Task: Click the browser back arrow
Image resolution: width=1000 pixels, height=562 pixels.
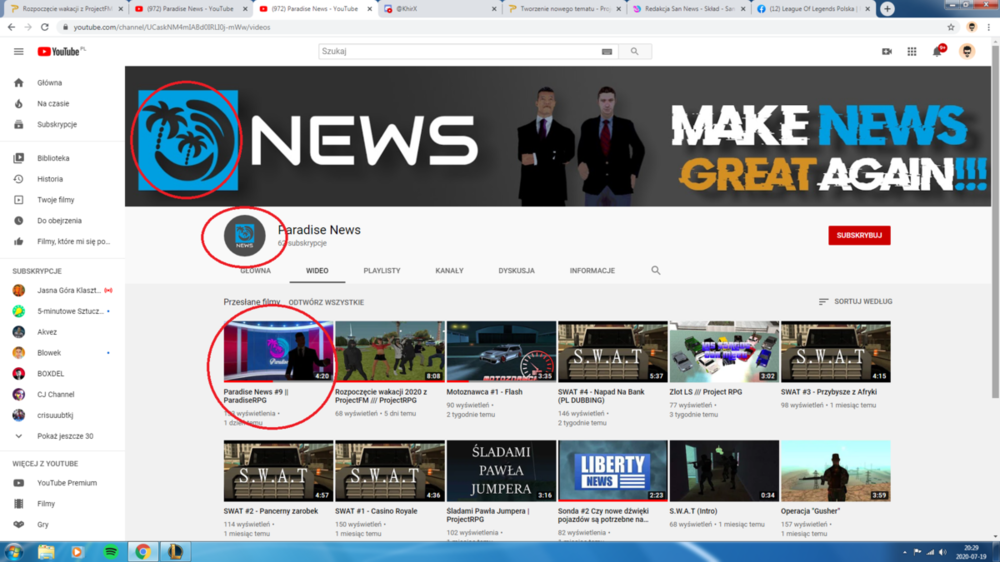Action: point(11,27)
